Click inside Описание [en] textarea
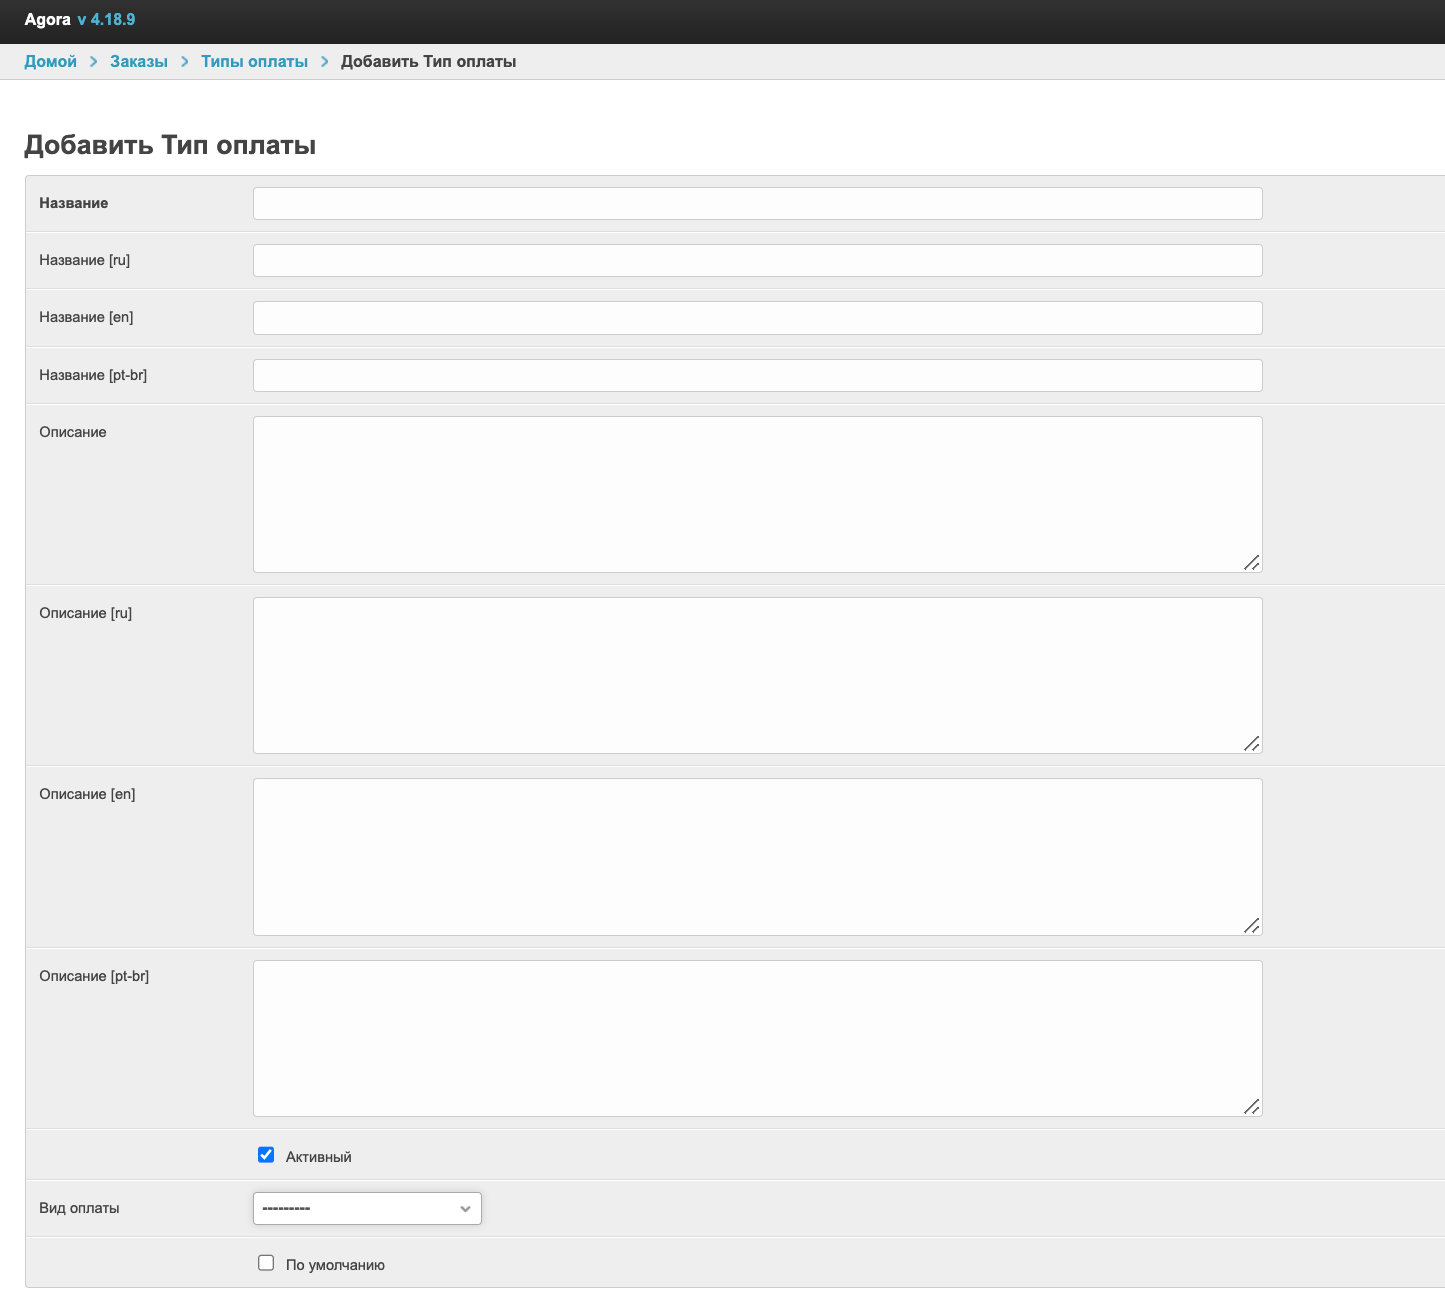The width and height of the screenshot is (1445, 1296). tap(757, 857)
